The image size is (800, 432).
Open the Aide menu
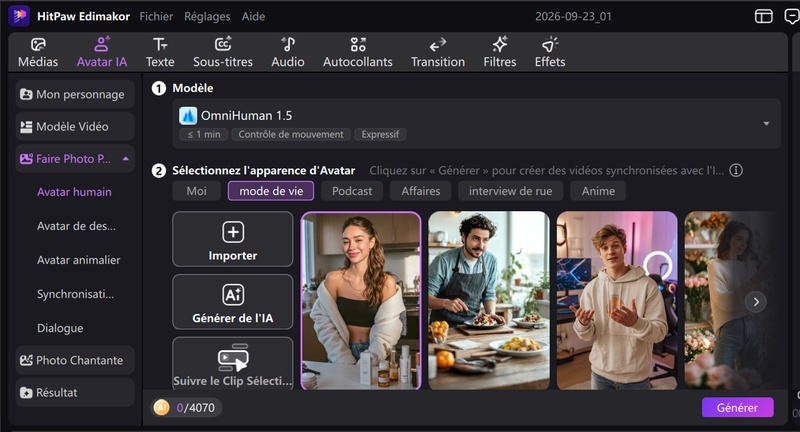(253, 16)
